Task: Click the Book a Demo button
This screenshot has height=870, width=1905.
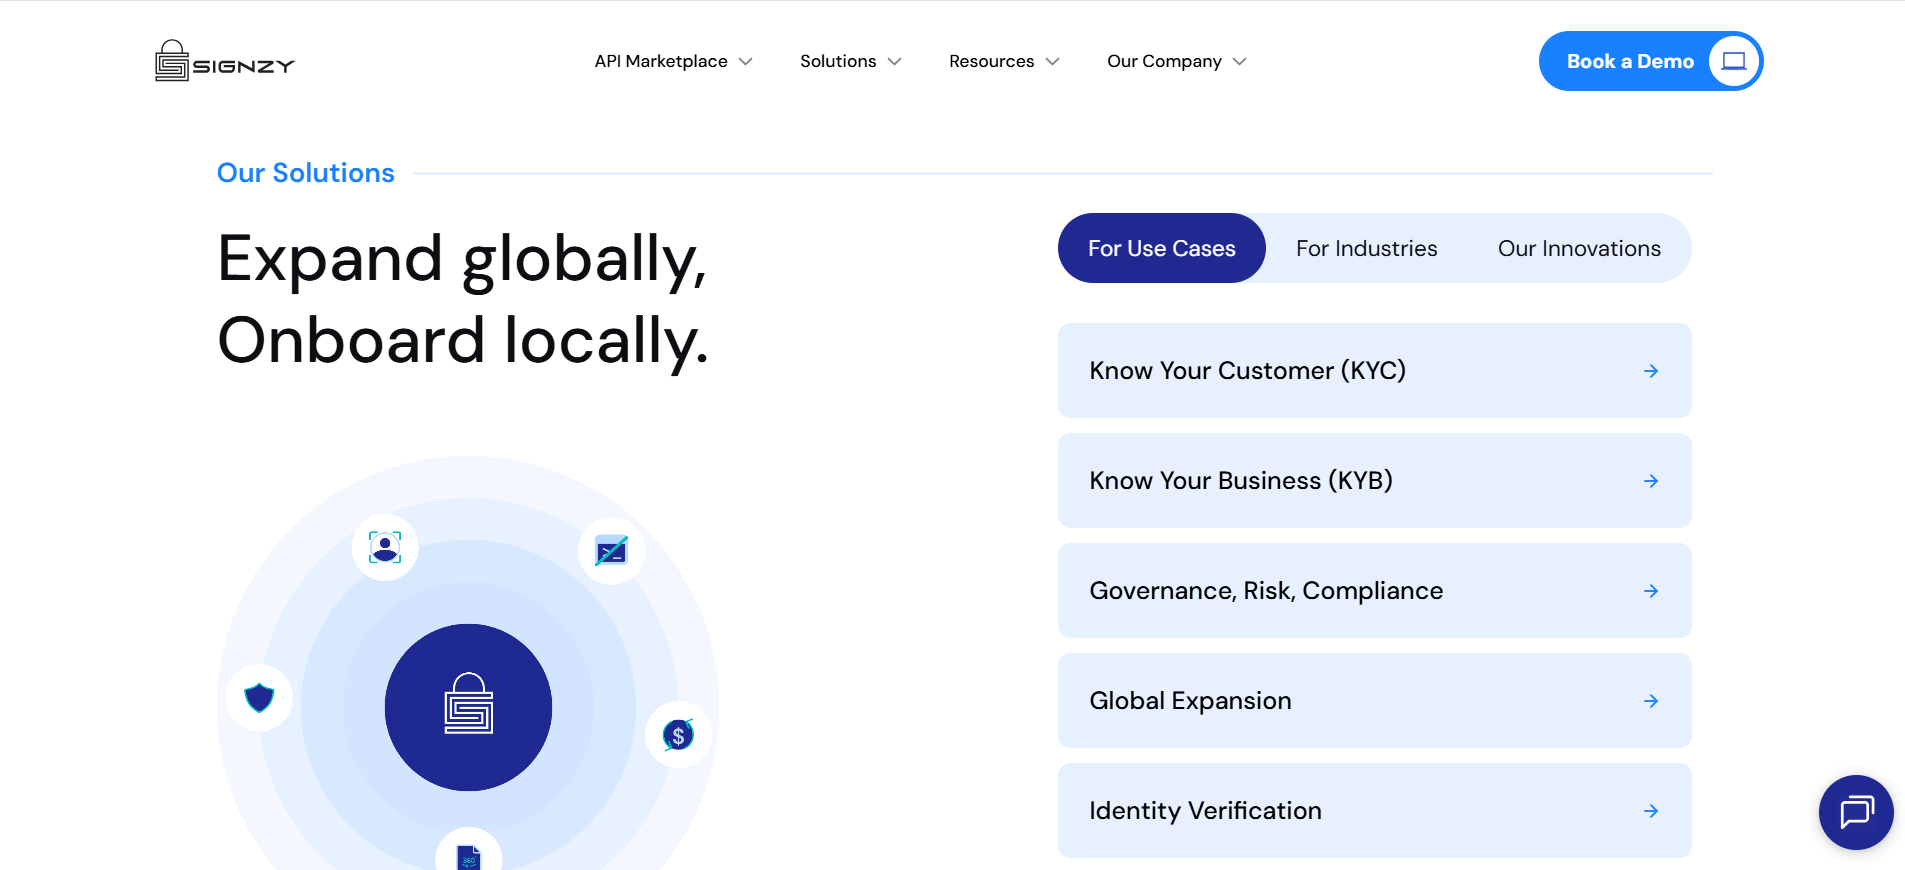Action: click(1651, 61)
